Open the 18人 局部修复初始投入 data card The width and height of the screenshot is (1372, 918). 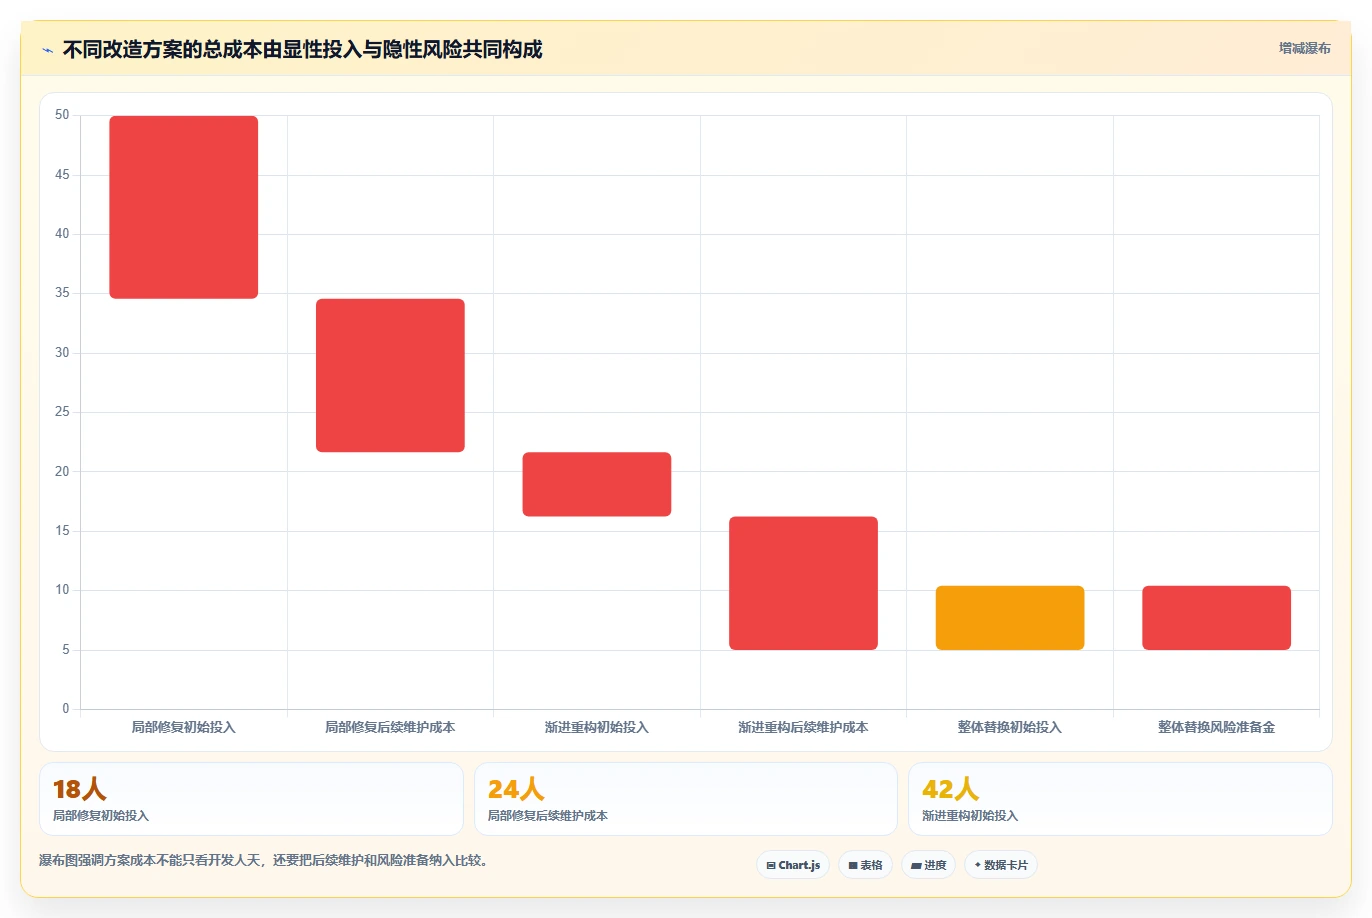pyautogui.click(x=251, y=799)
